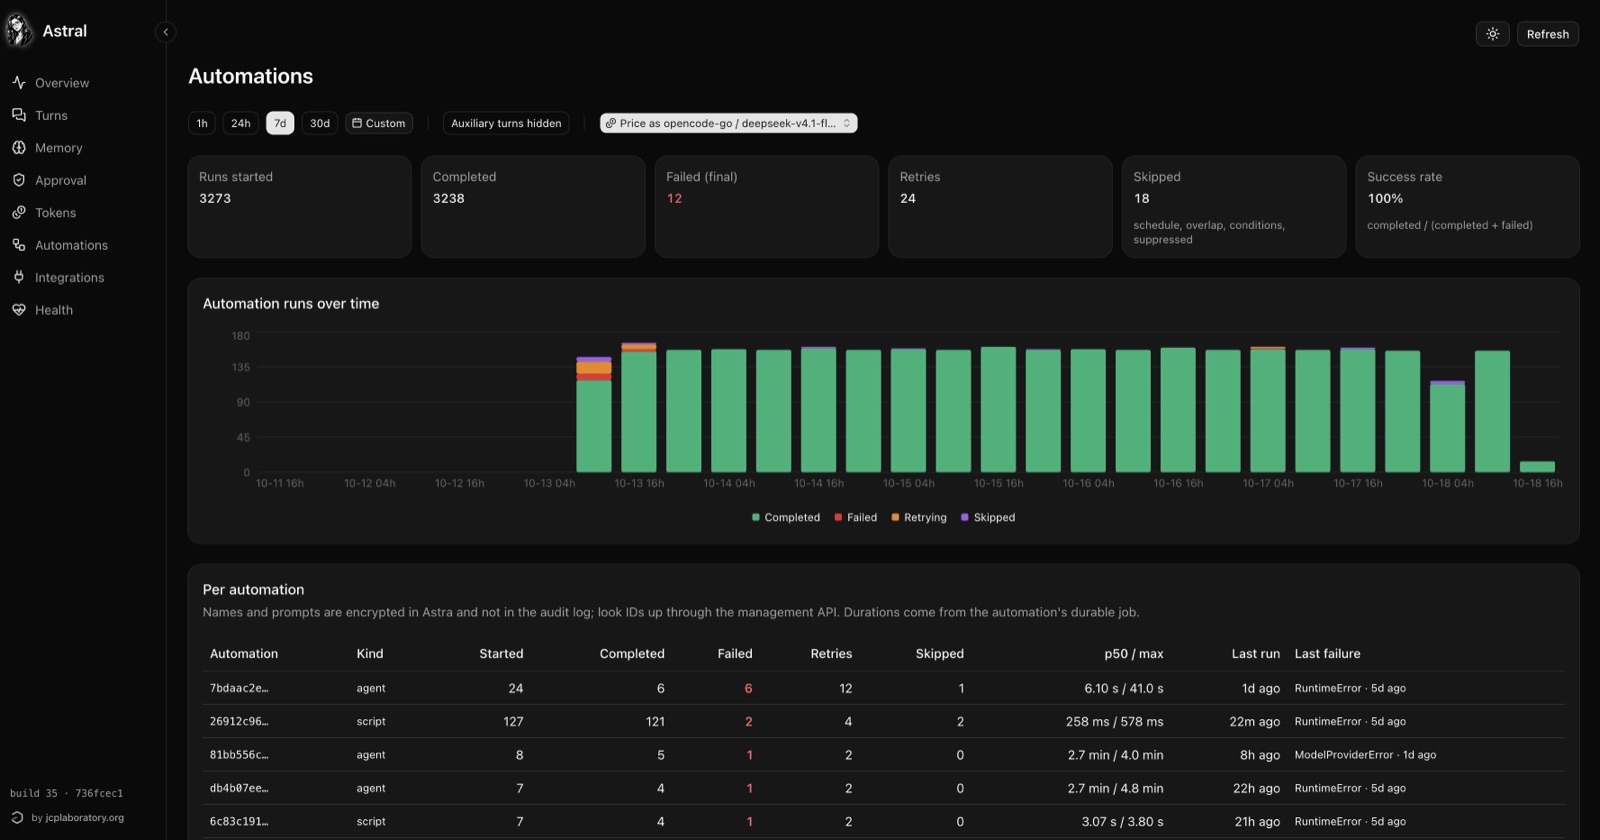Screen dimensions: 1600x840
Task: Click the Memory brain icon
Action: click(x=19, y=148)
